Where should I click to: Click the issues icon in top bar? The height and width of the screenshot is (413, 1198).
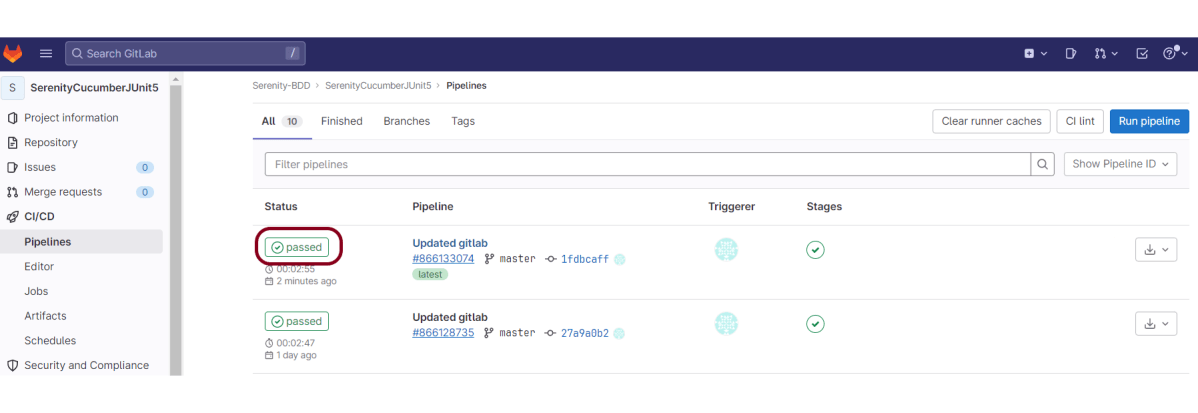pos(1070,54)
